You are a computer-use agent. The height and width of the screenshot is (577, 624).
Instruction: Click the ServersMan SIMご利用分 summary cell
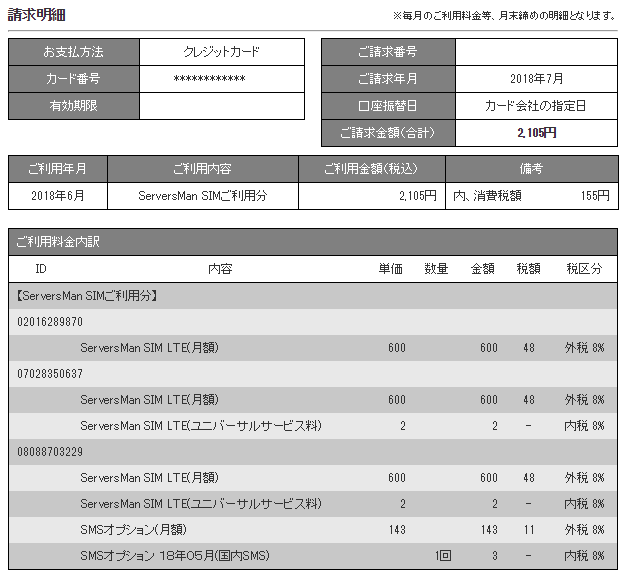point(203,196)
